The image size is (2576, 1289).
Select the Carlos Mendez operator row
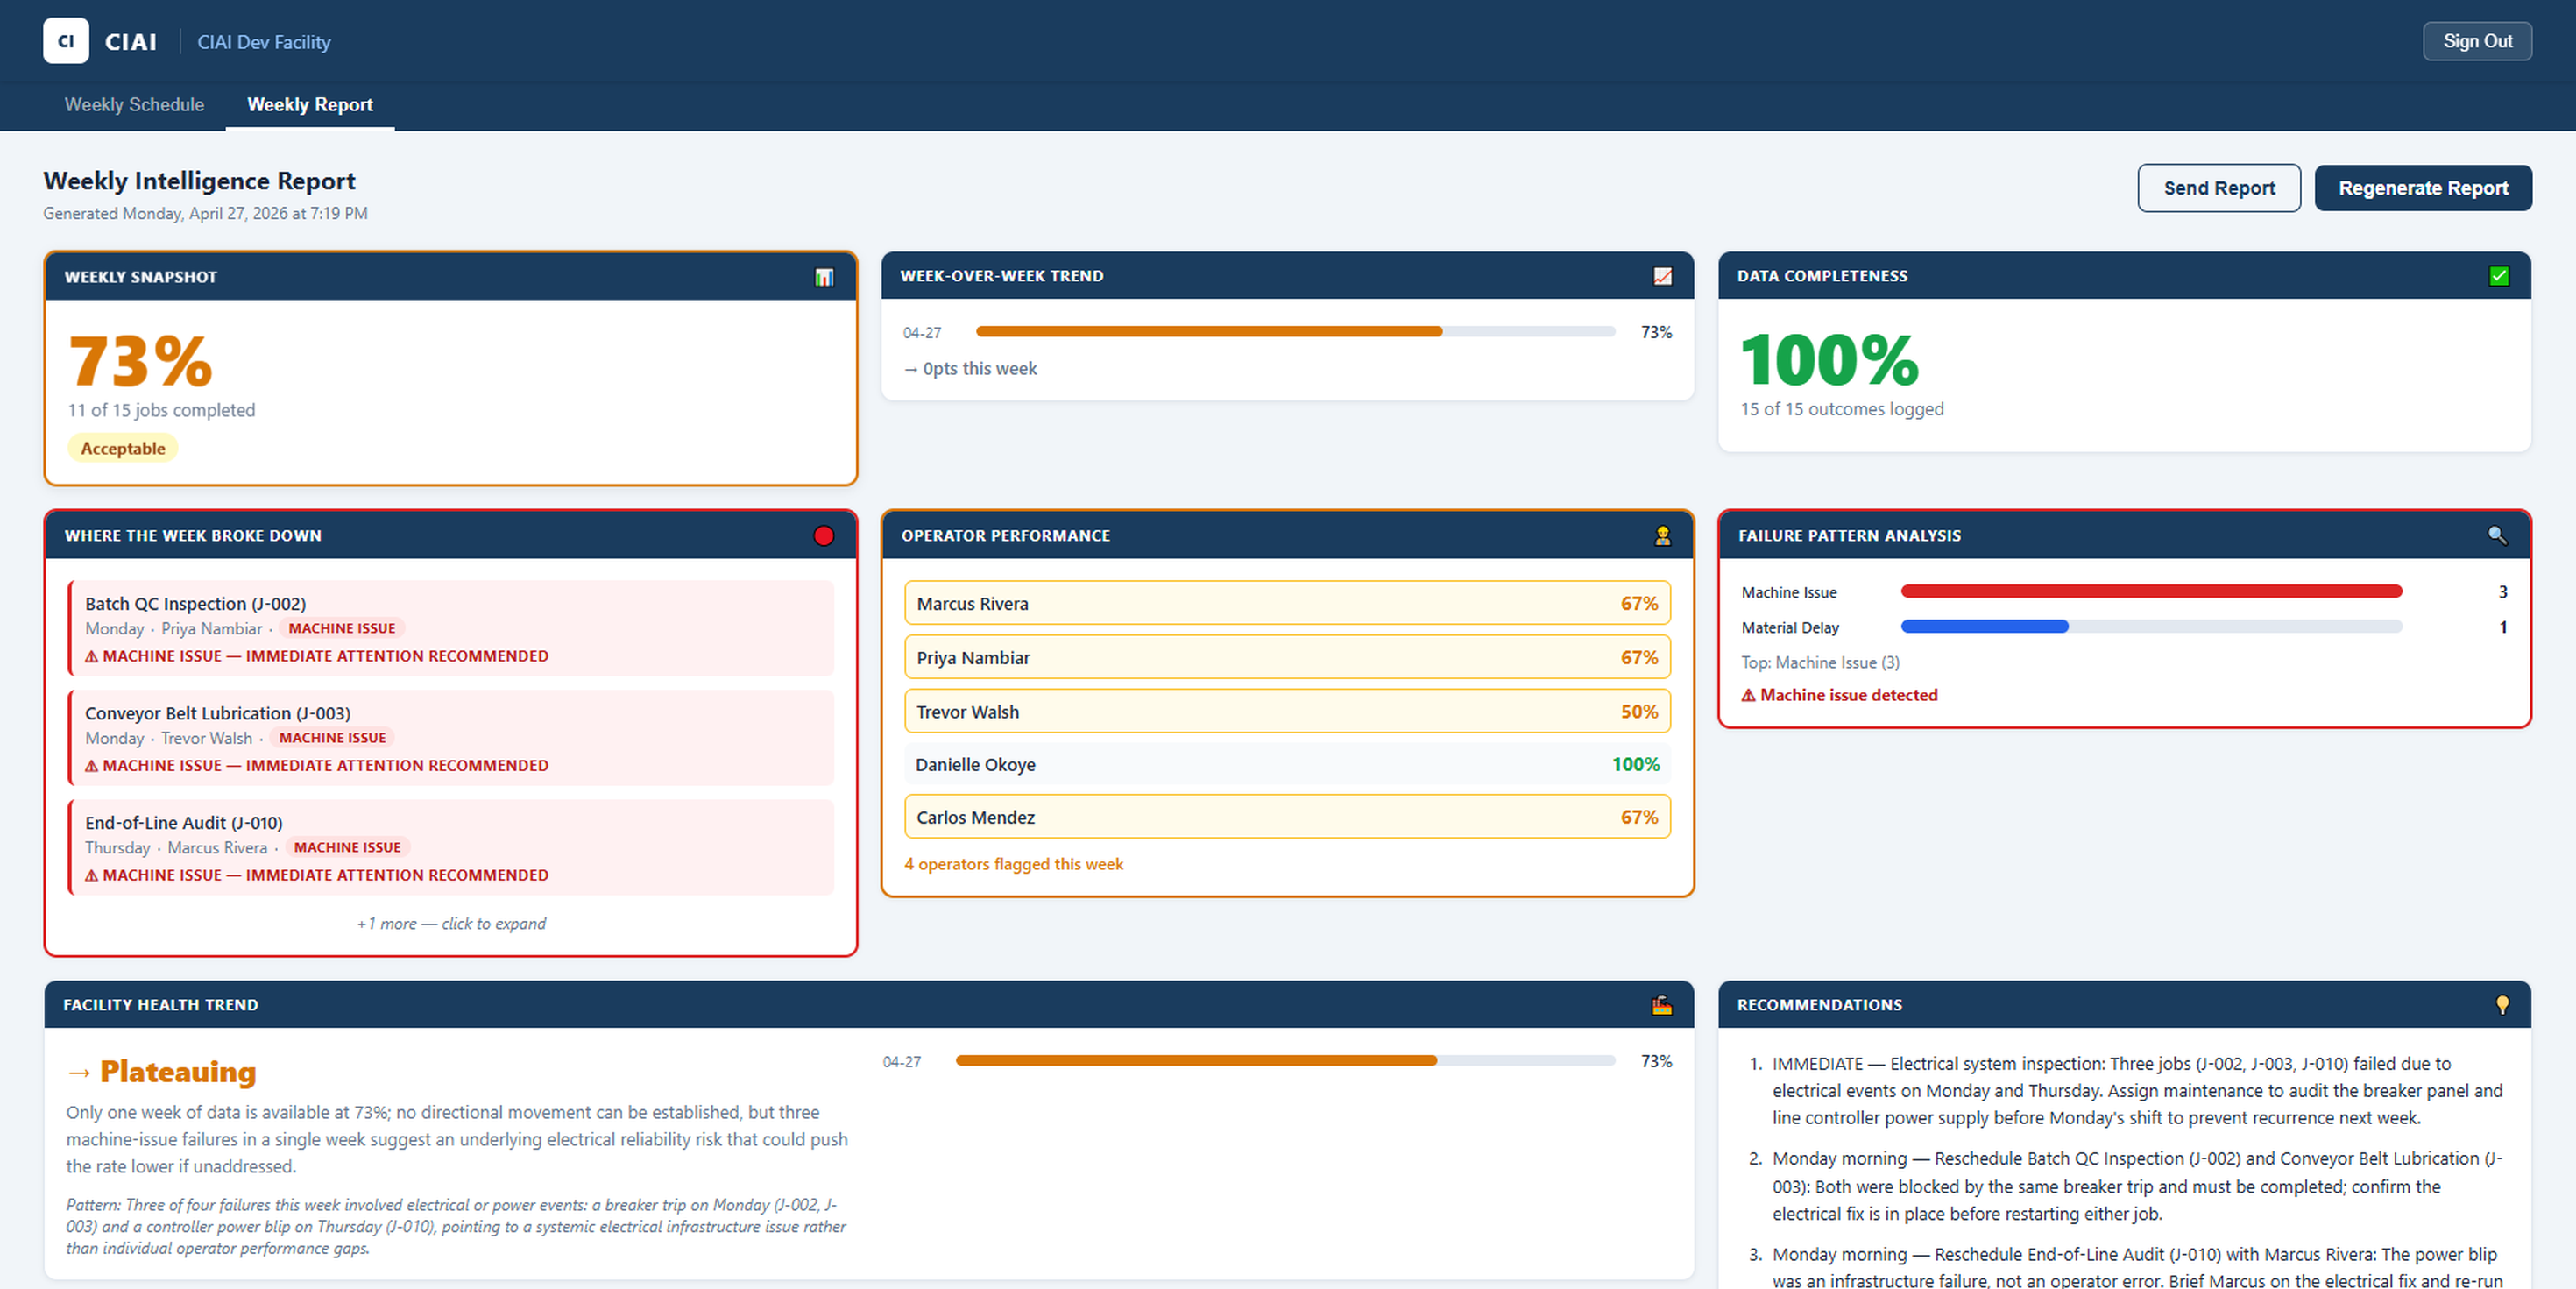(1287, 818)
